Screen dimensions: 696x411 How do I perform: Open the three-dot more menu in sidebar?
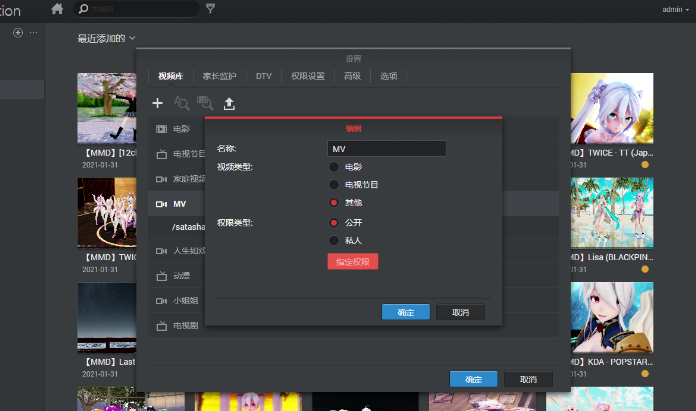(x=34, y=32)
